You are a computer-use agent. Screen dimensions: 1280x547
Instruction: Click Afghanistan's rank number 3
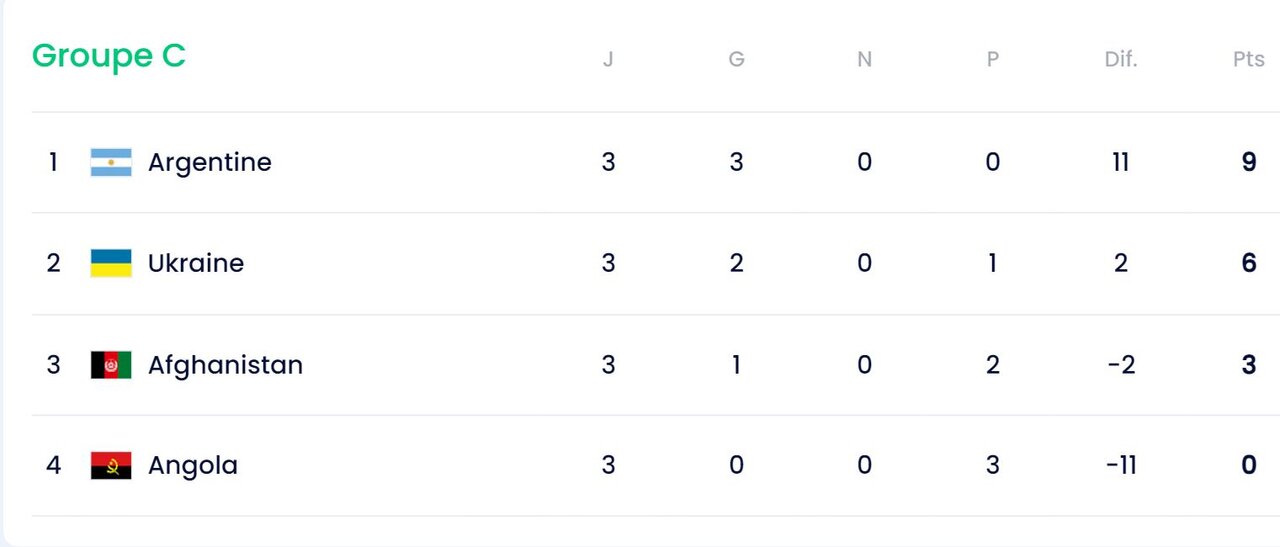point(54,365)
